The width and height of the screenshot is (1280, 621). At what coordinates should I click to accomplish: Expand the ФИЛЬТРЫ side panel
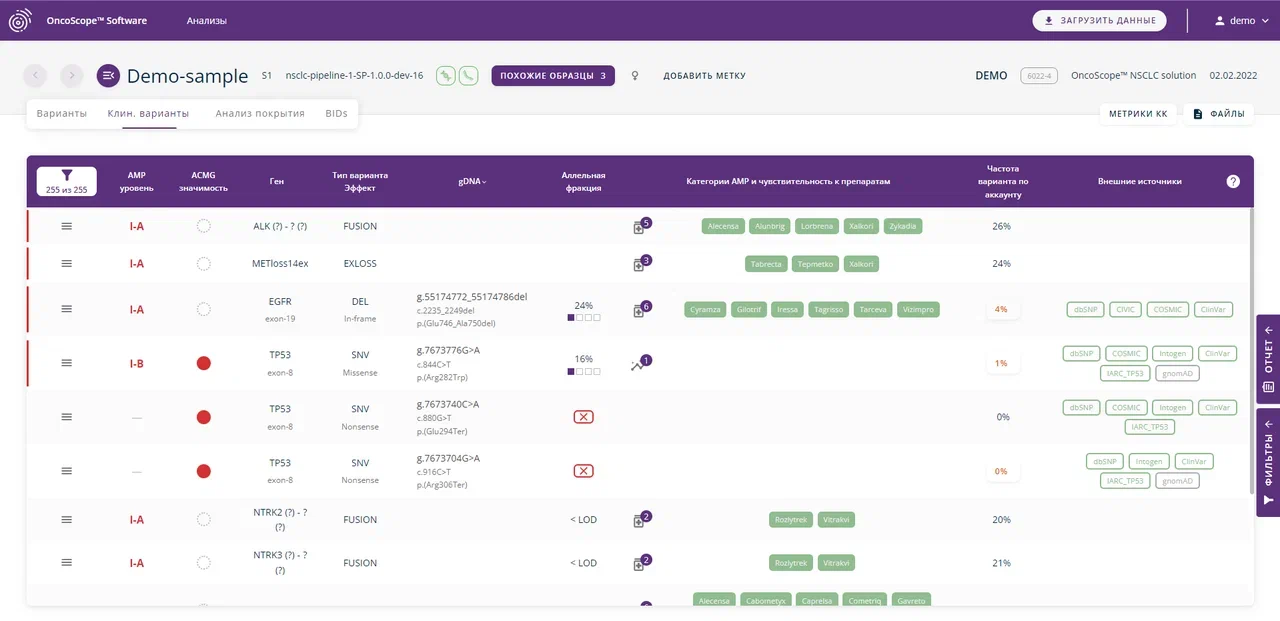[1268, 462]
